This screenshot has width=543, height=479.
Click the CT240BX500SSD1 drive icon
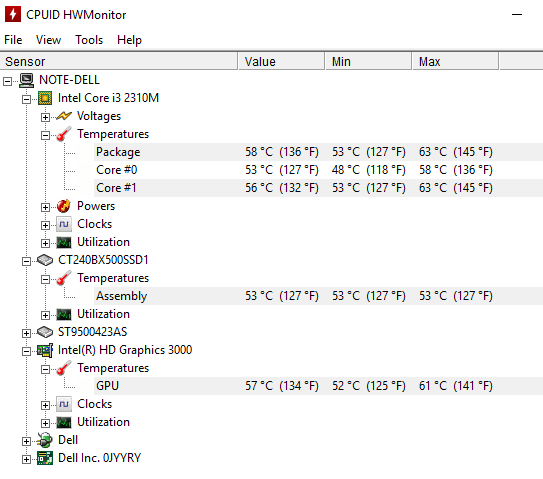coord(45,260)
